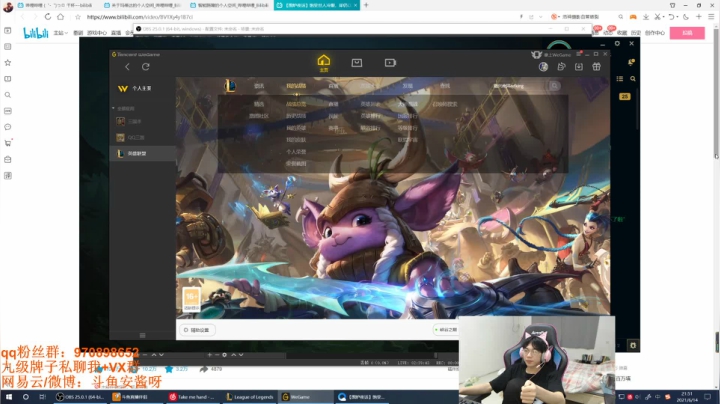This screenshot has width=720, height=404.
Task: Open new browser tab plus button
Action: click(x=366, y=5)
